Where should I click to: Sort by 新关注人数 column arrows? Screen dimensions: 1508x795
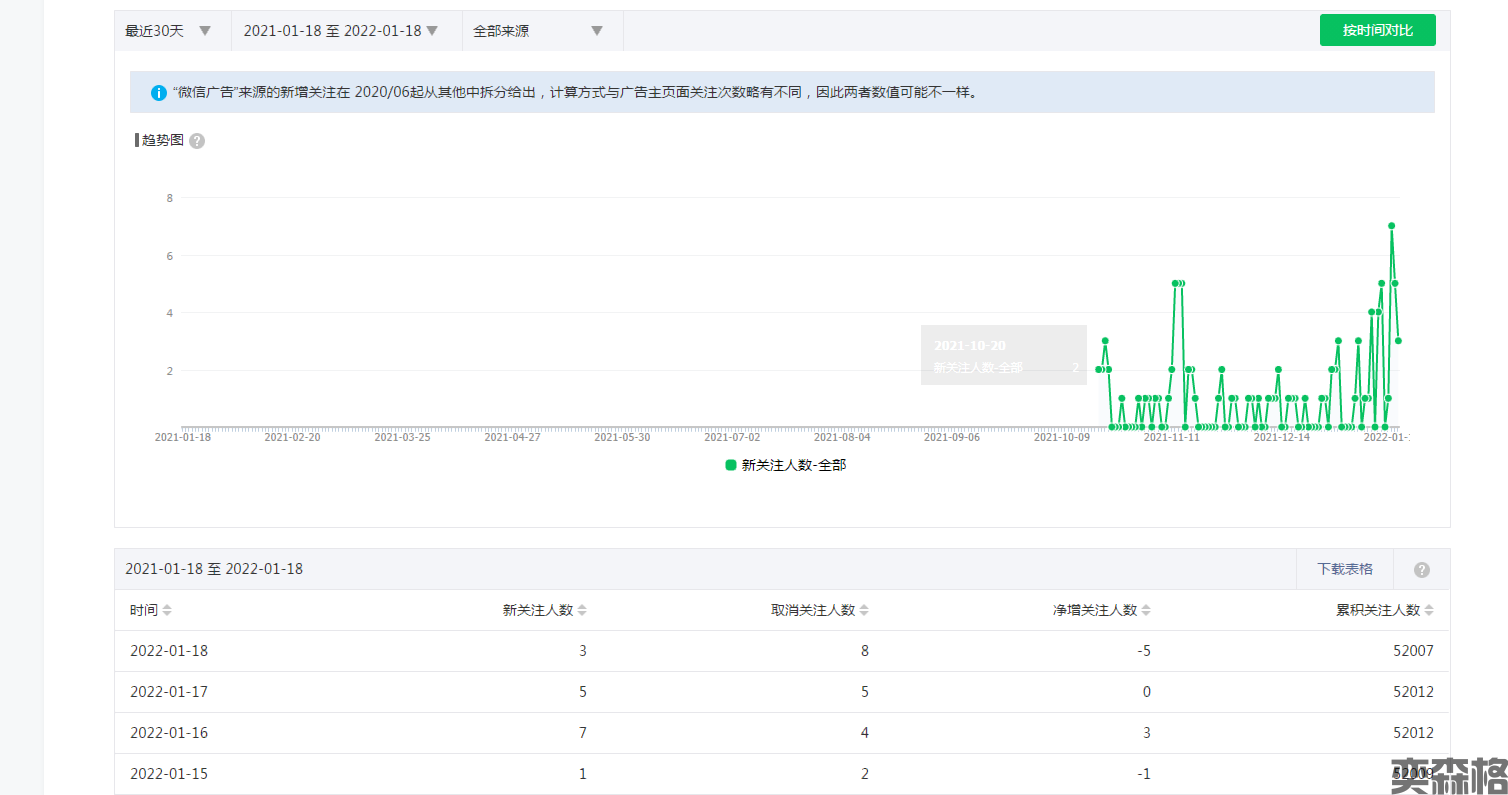point(582,611)
